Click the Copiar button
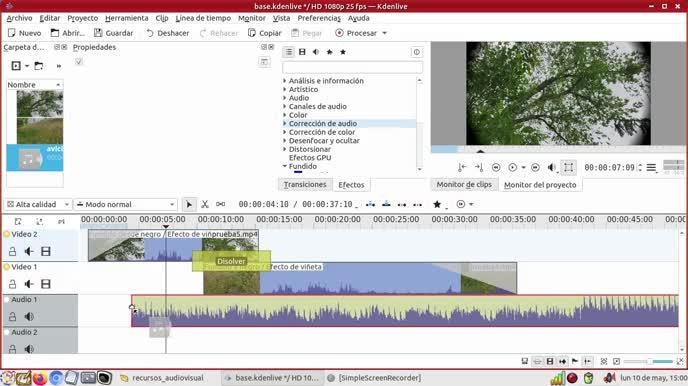The image size is (688, 386). pyautogui.click(x=265, y=33)
